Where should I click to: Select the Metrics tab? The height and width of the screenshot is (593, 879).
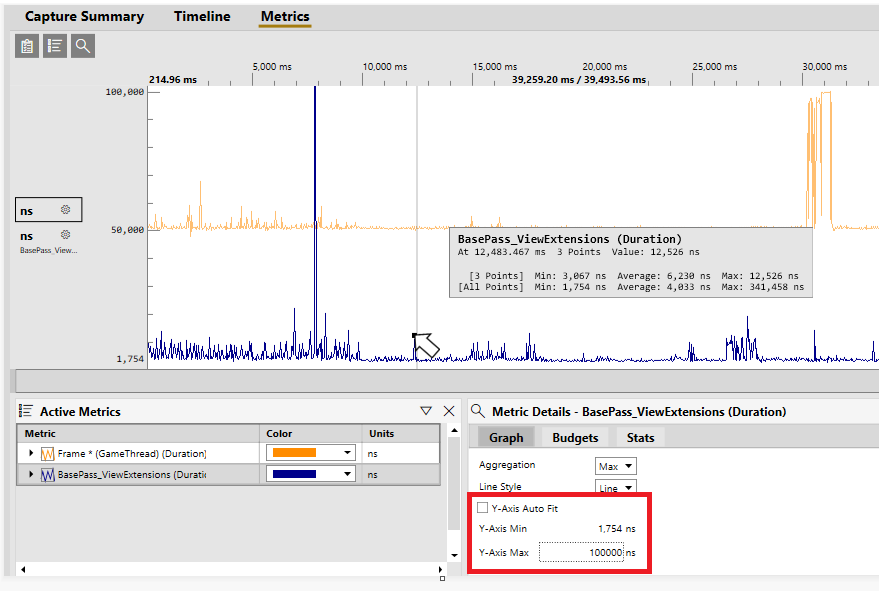pos(285,16)
